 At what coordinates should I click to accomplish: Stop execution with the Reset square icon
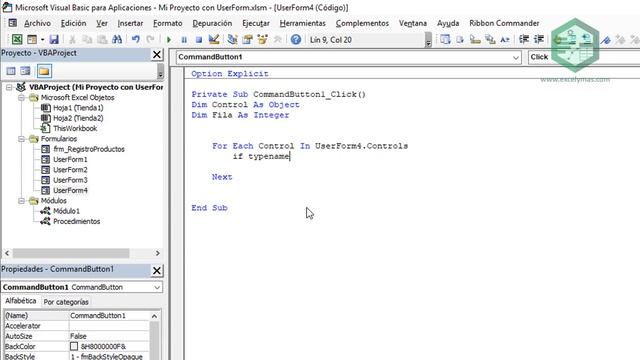click(198, 40)
